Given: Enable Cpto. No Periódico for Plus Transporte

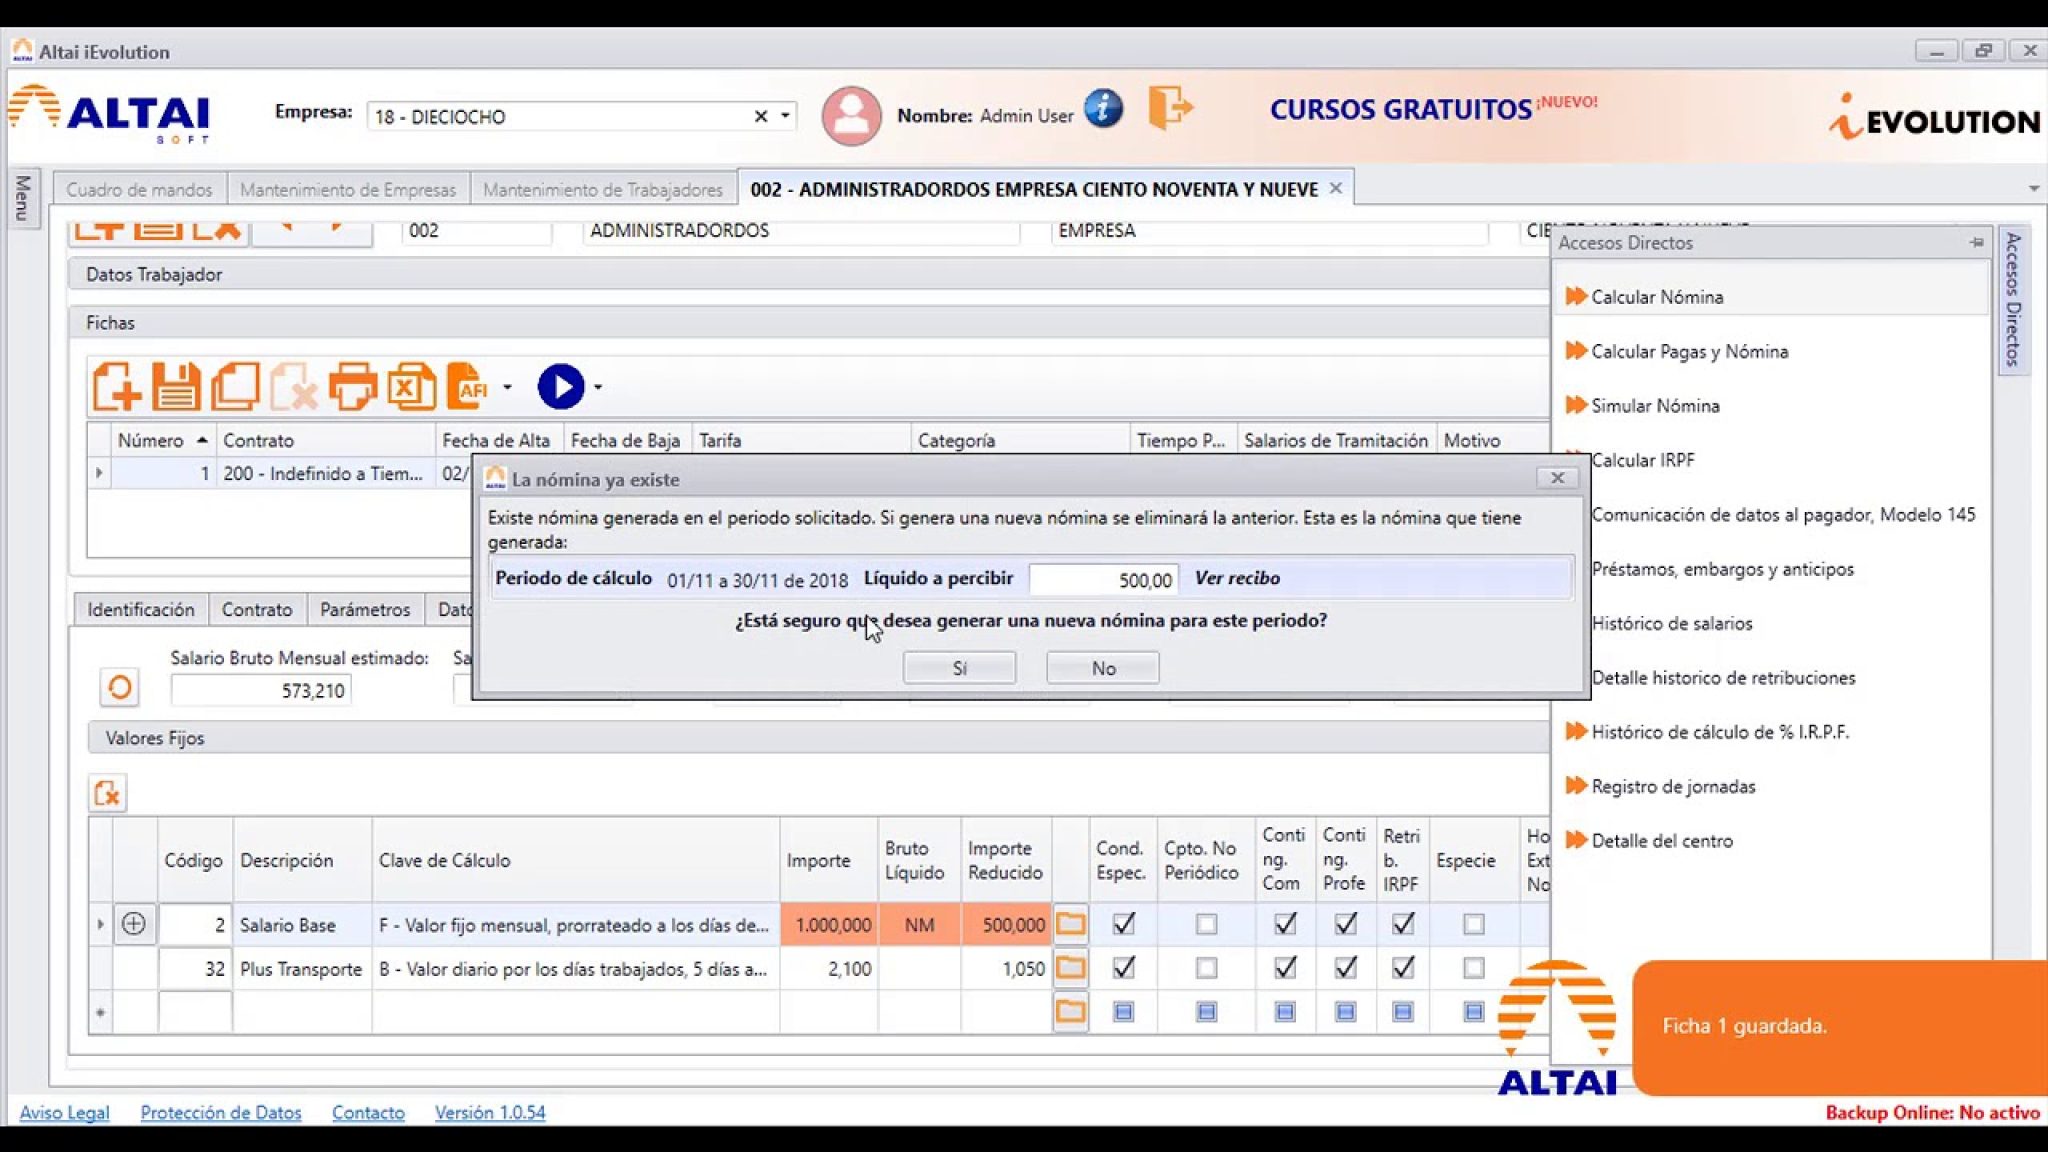Looking at the screenshot, I should (1206, 968).
